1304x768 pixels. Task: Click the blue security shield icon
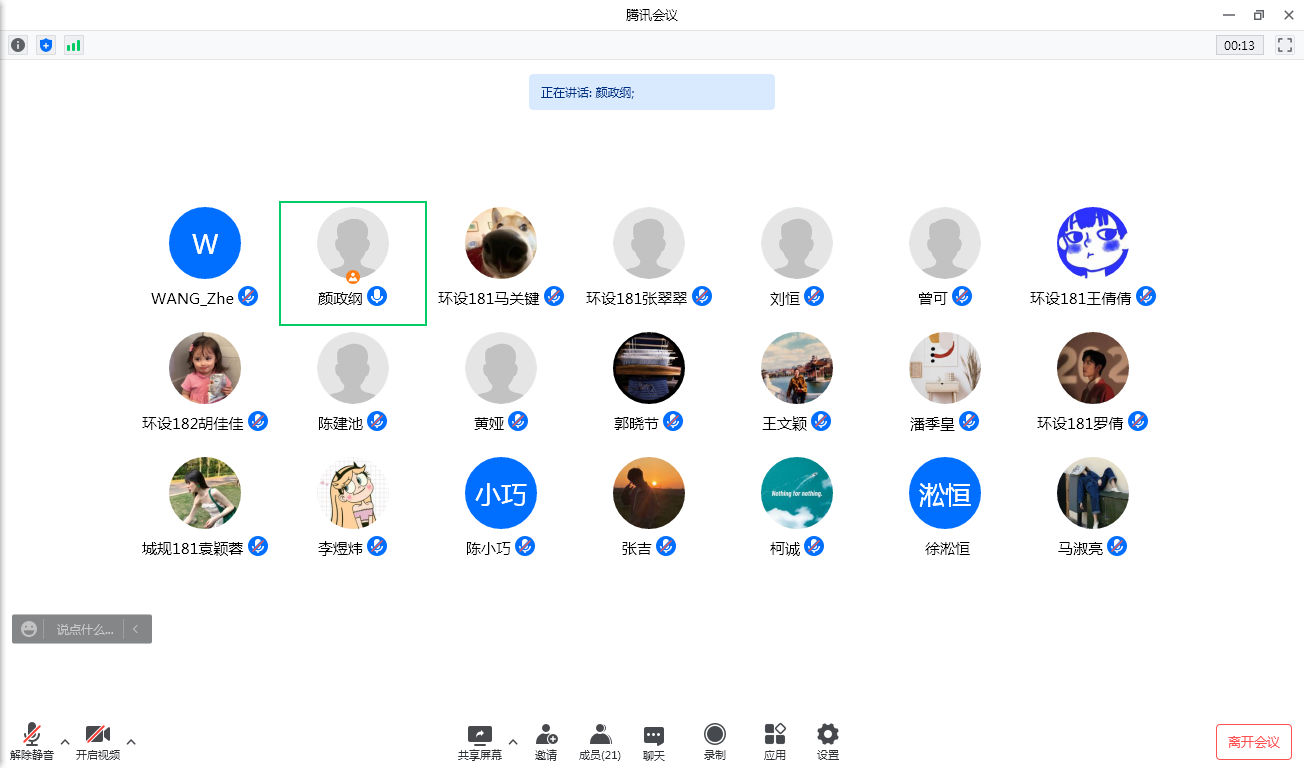point(46,45)
